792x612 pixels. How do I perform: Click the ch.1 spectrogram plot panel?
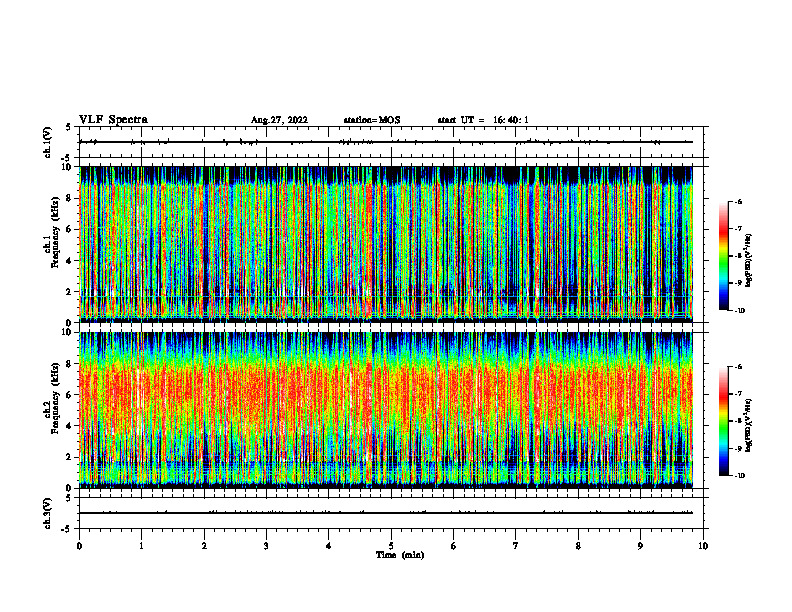[386, 244]
